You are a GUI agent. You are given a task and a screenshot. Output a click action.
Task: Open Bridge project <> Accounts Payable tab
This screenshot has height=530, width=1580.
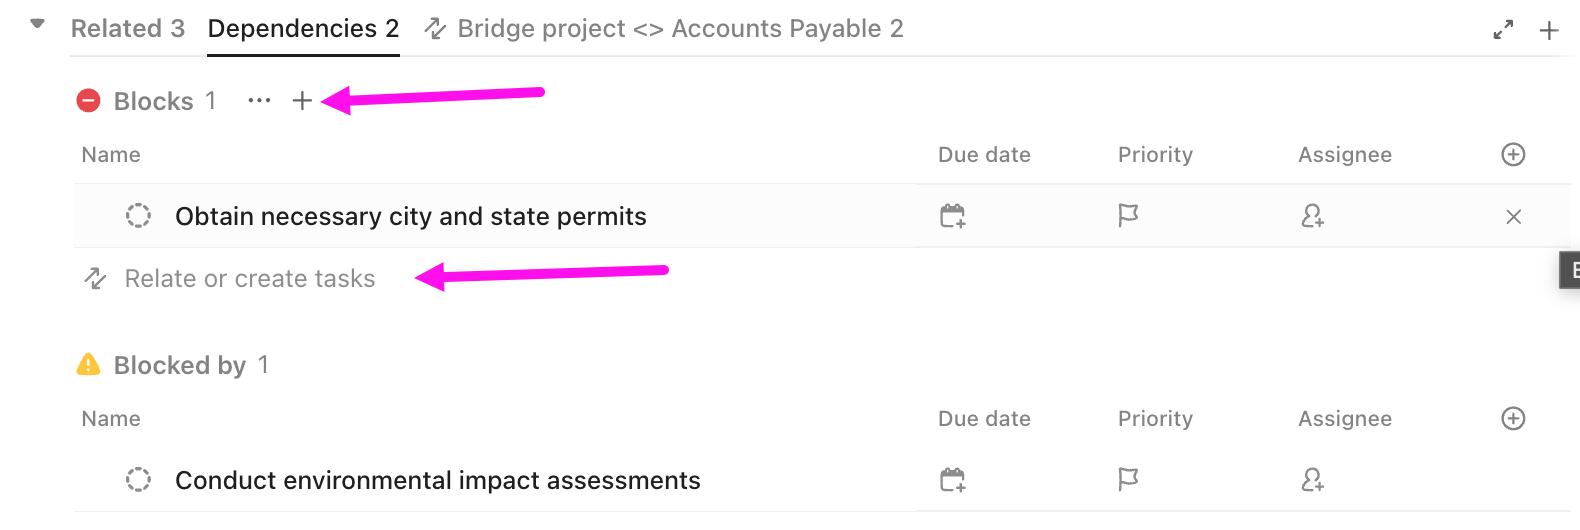coord(665,29)
